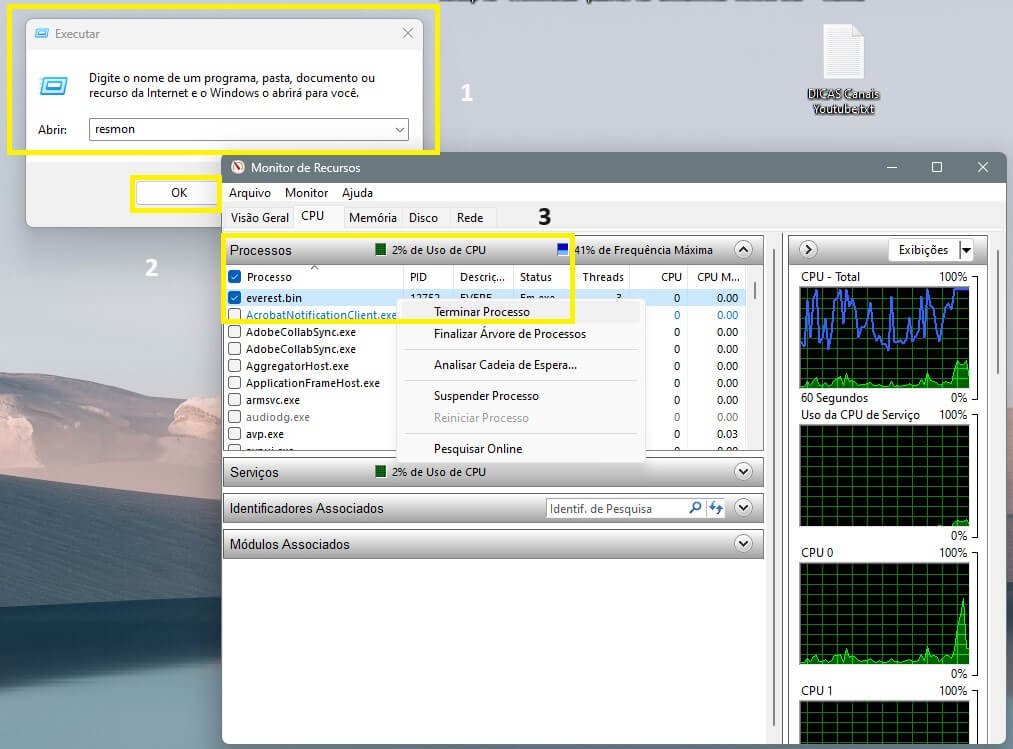The width and height of the screenshot is (1013, 749).
Task: Close the Executar dialog
Action: click(x=408, y=33)
